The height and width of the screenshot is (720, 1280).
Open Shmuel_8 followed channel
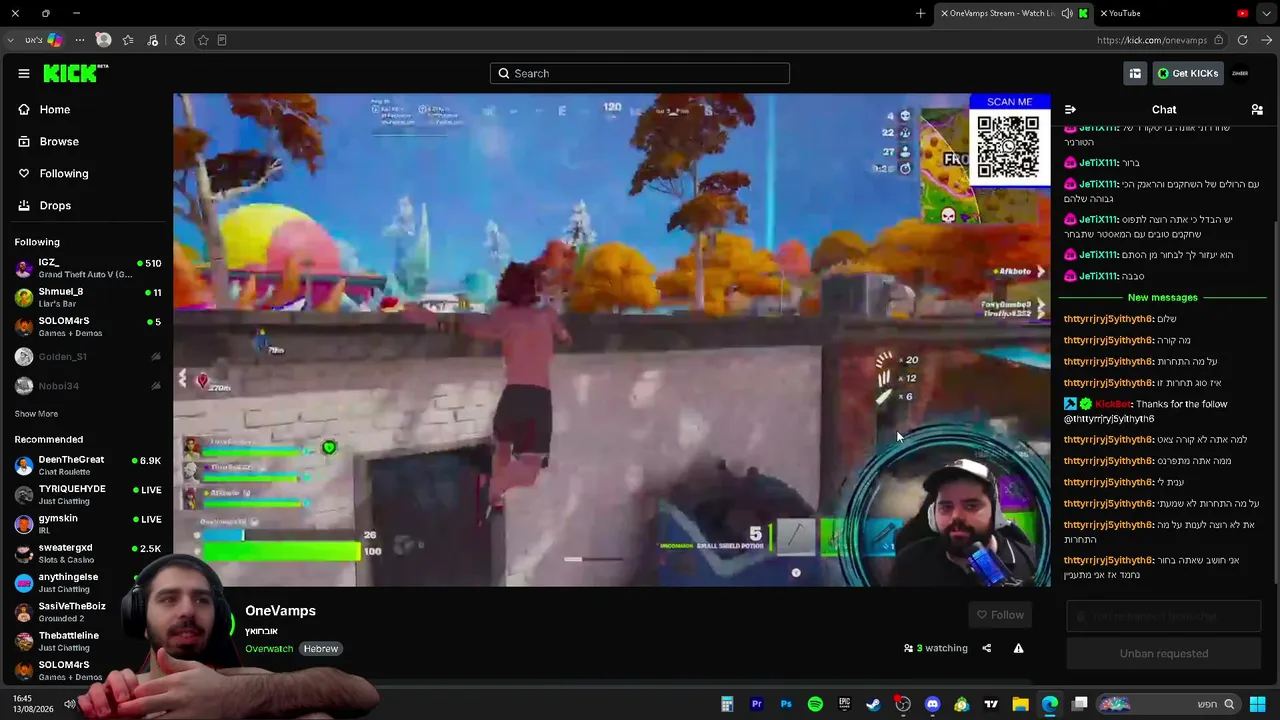pyautogui.click(x=88, y=297)
